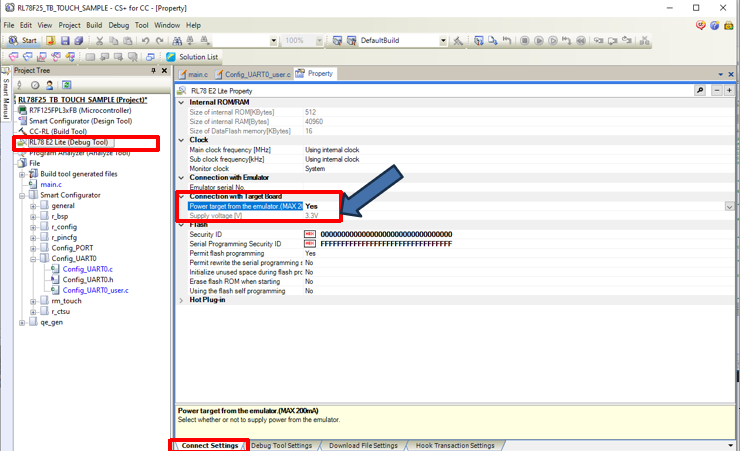Image resolution: width=740 pixels, height=451 pixels.
Task: Click the Rebuild Project icon
Action: pos(352,41)
